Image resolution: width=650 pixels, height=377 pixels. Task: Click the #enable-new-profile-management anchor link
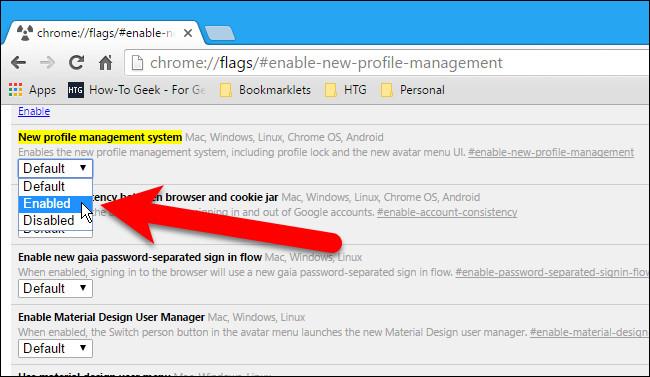(x=551, y=153)
